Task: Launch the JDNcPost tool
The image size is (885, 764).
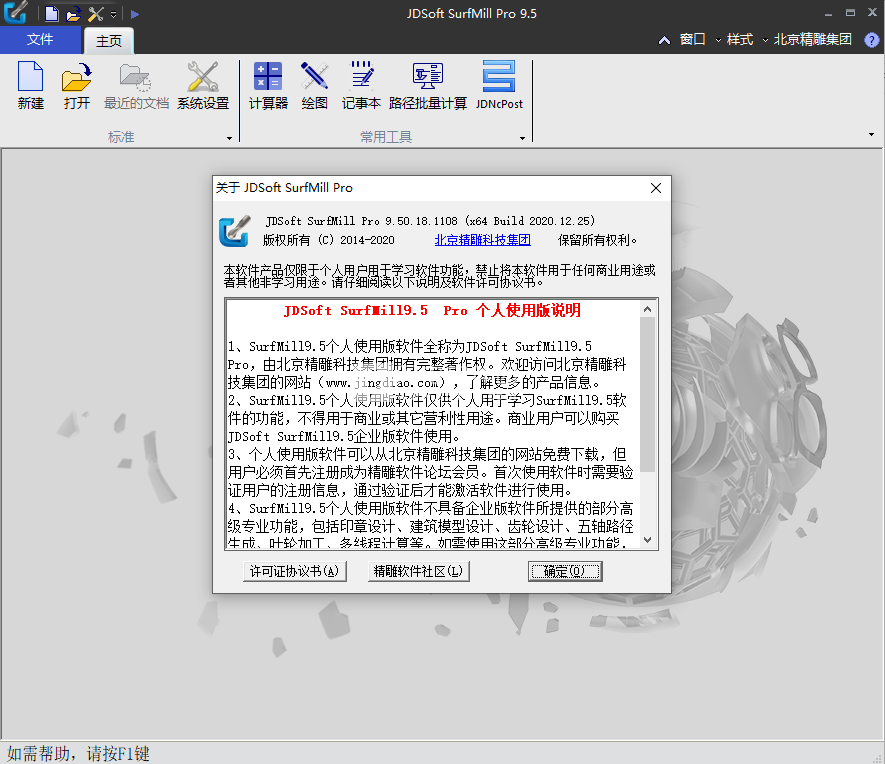Action: point(499,86)
